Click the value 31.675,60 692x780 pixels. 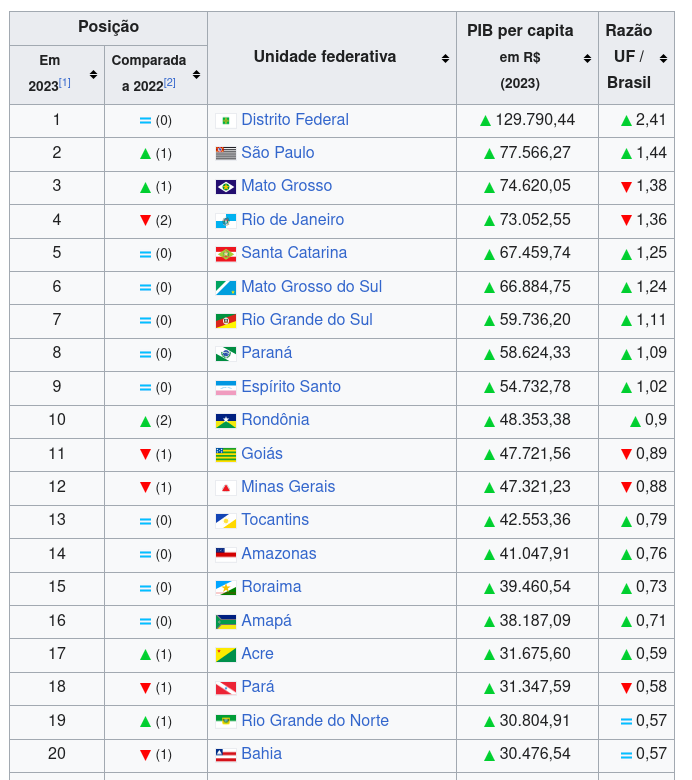click(x=535, y=654)
